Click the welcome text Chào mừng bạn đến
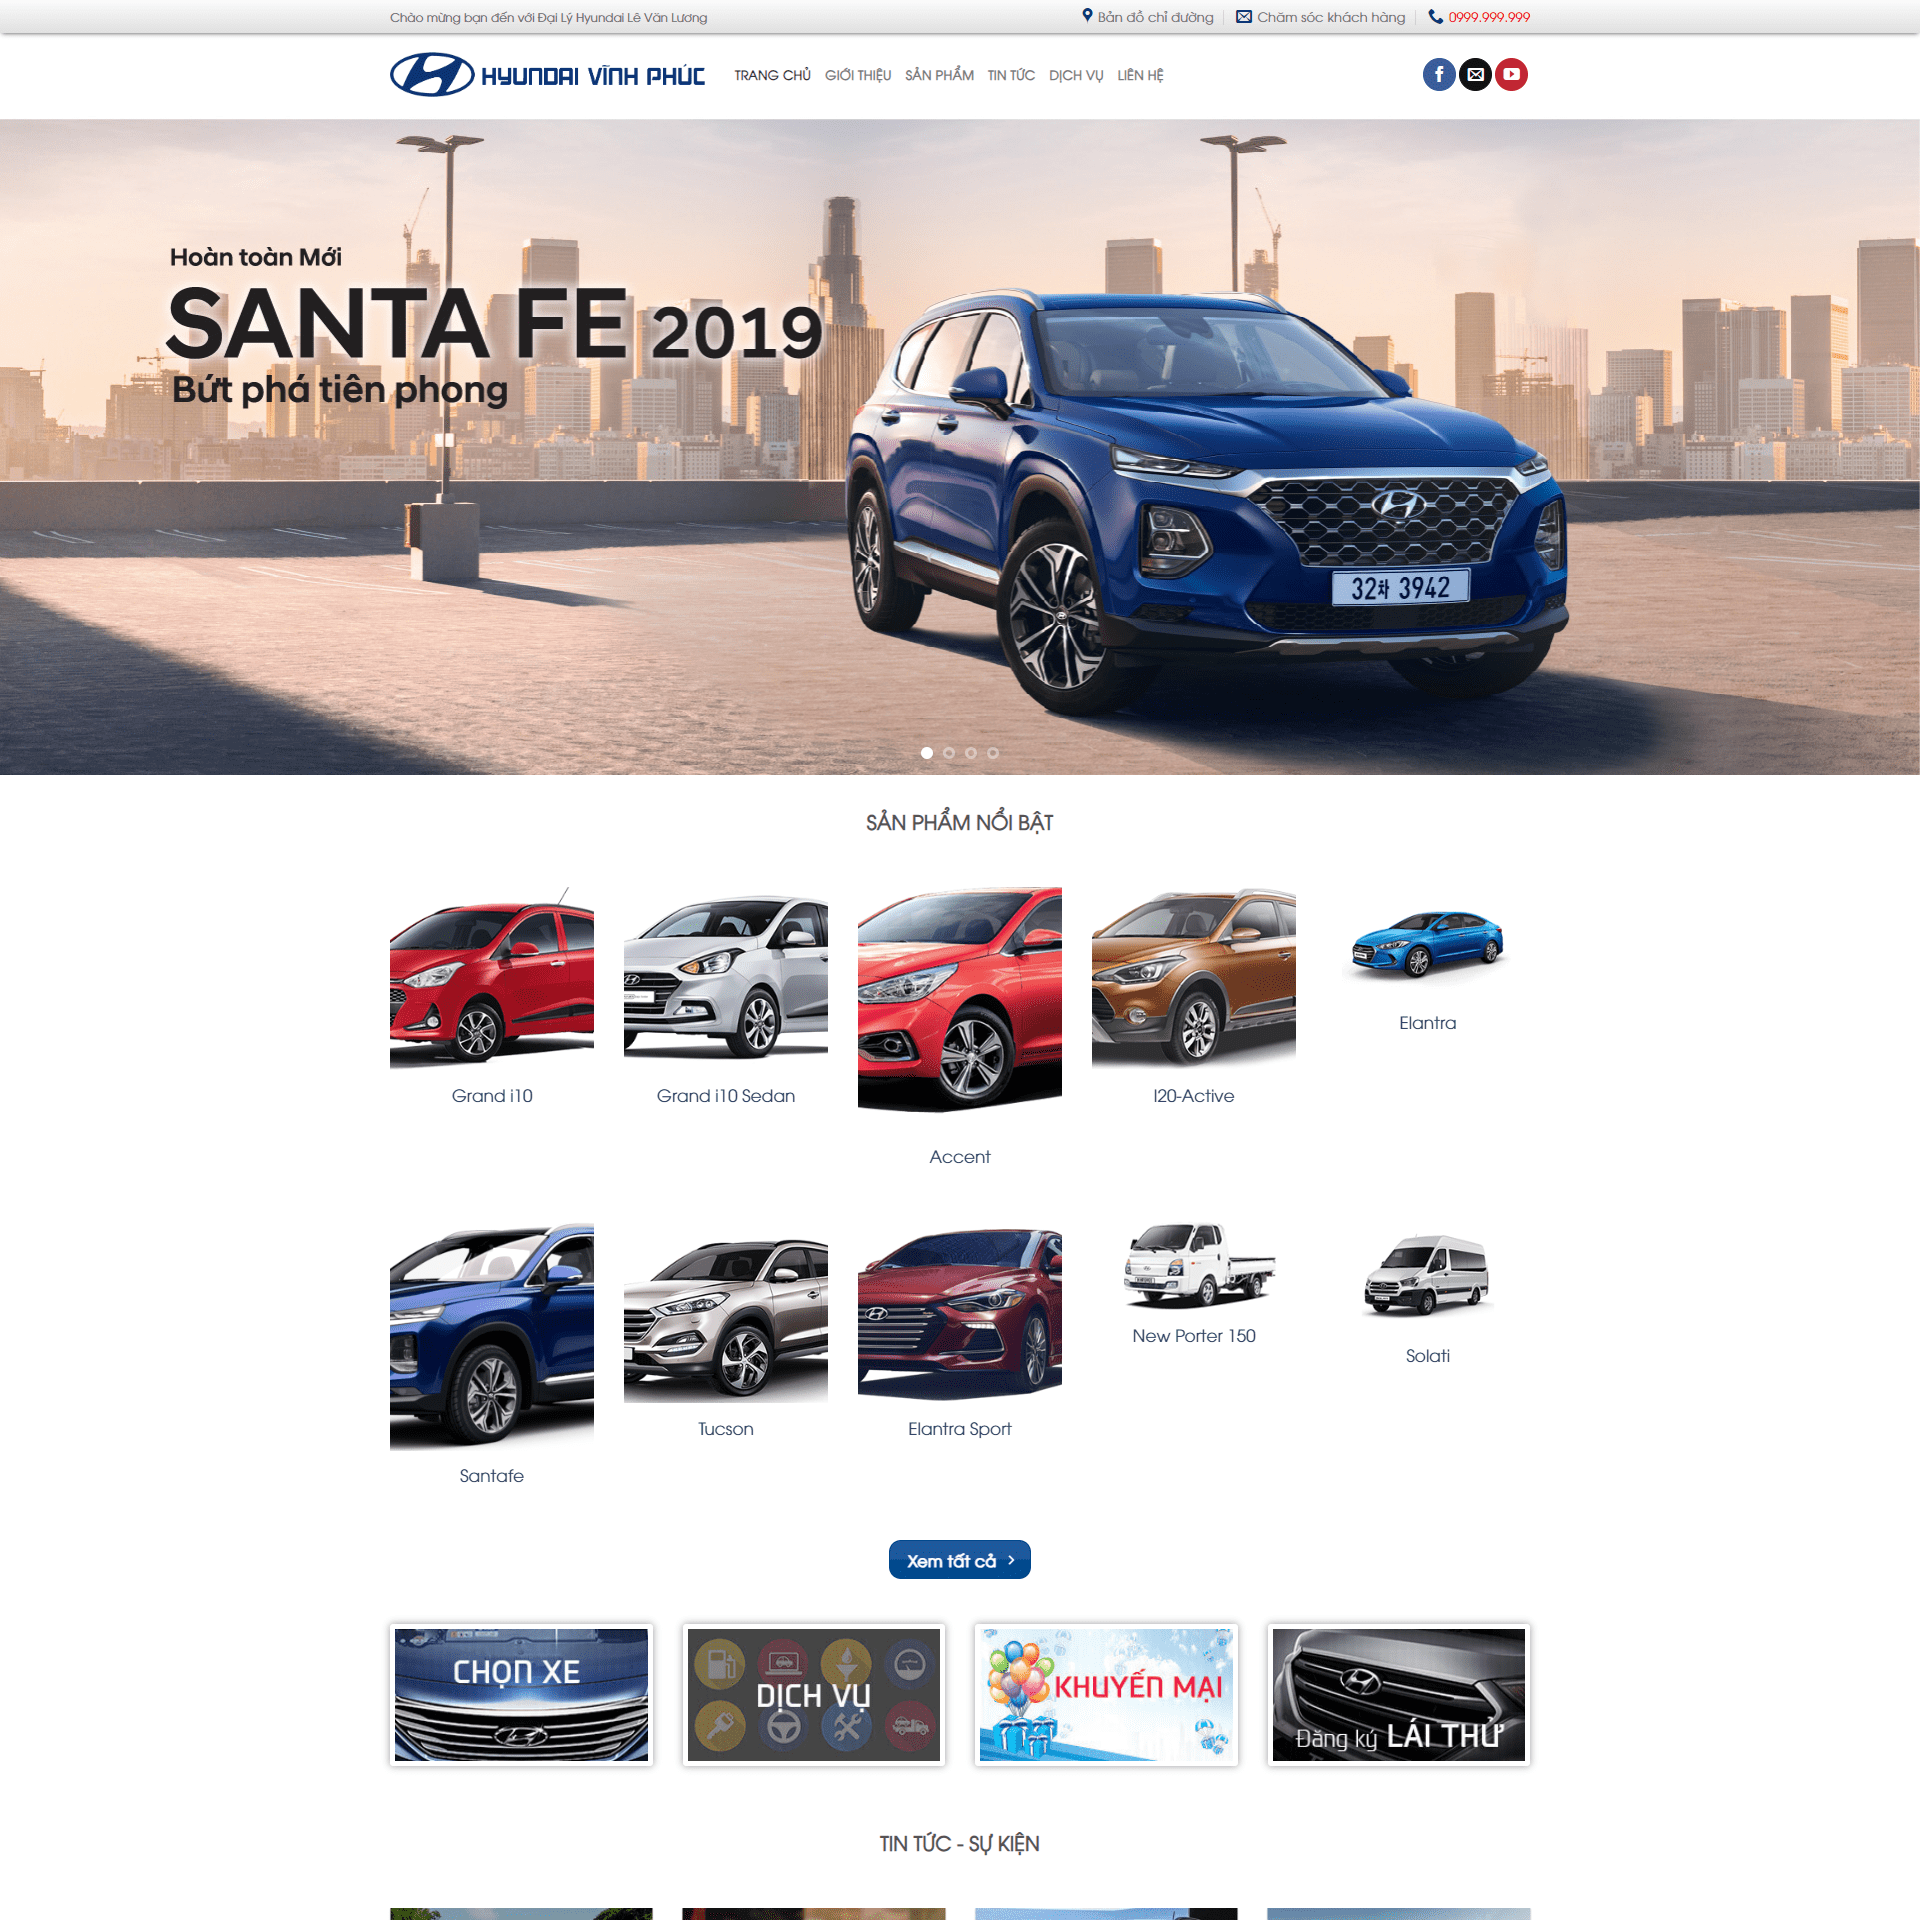Viewport: 1920px width, 1920px height. point(548,17)
